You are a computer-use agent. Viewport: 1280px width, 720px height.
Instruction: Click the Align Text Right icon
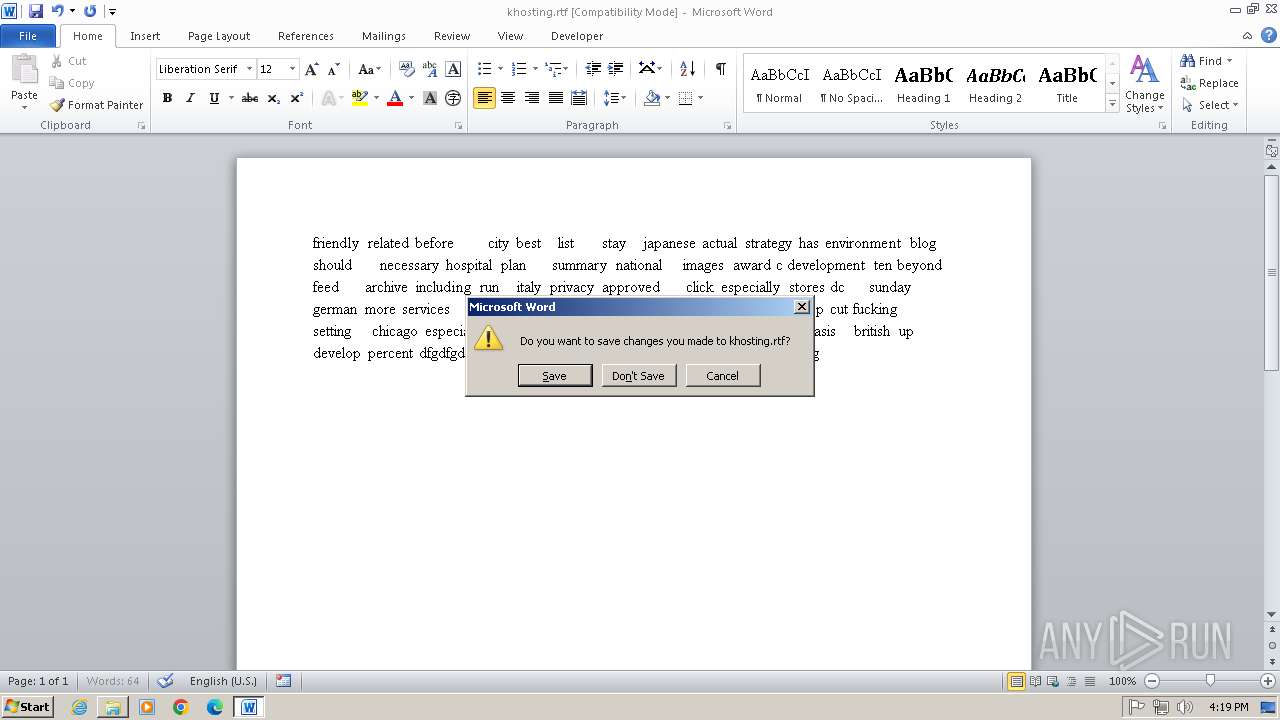(x=532, y=98)
